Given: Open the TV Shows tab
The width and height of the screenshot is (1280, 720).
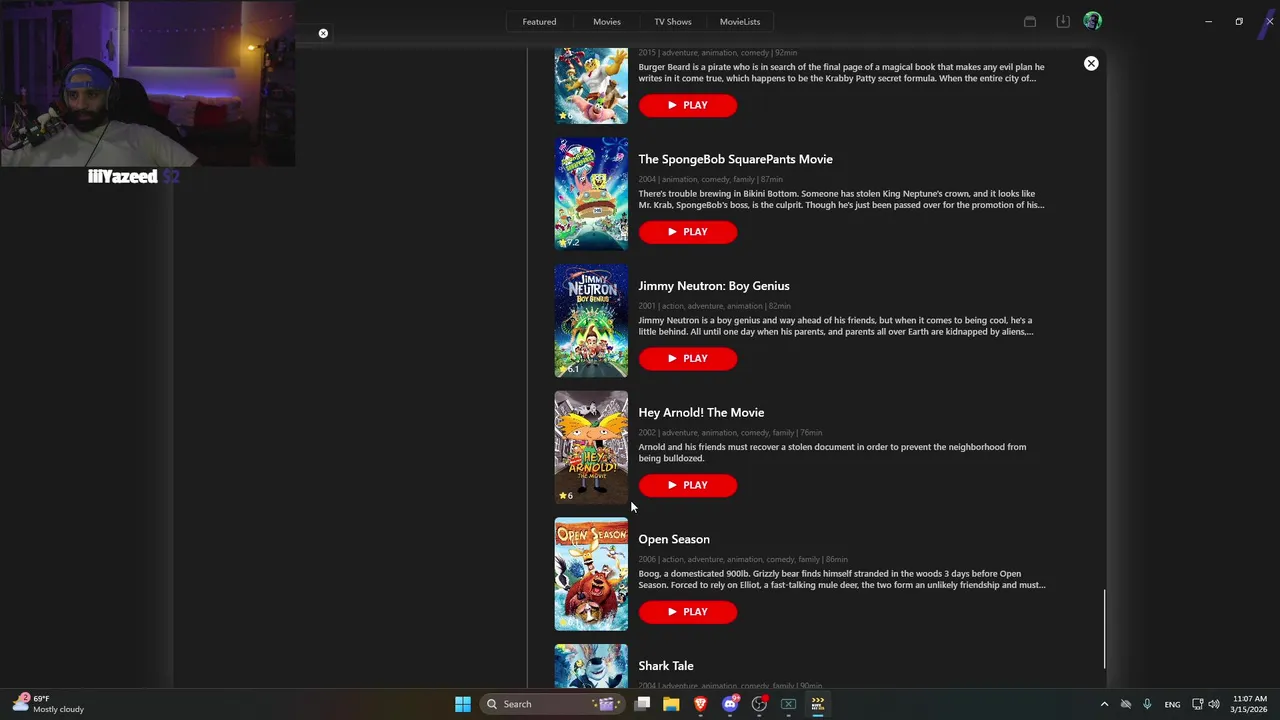Looking at the screenshot, I should pyautogui.click(x=673, y=22).
